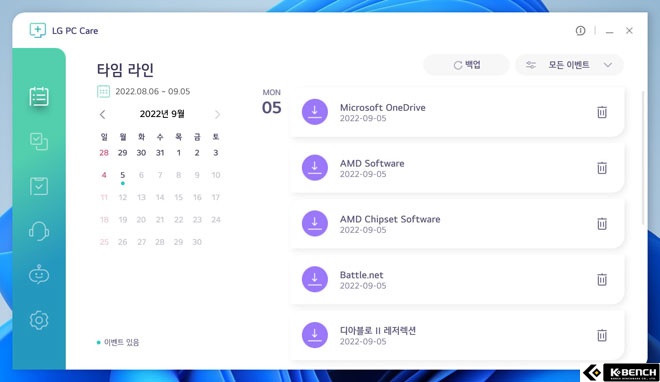The image size is (660, 382).
Task: Click the 2022.08.06 ~ 09.05 date range
Action: click(x=153, y=91)
